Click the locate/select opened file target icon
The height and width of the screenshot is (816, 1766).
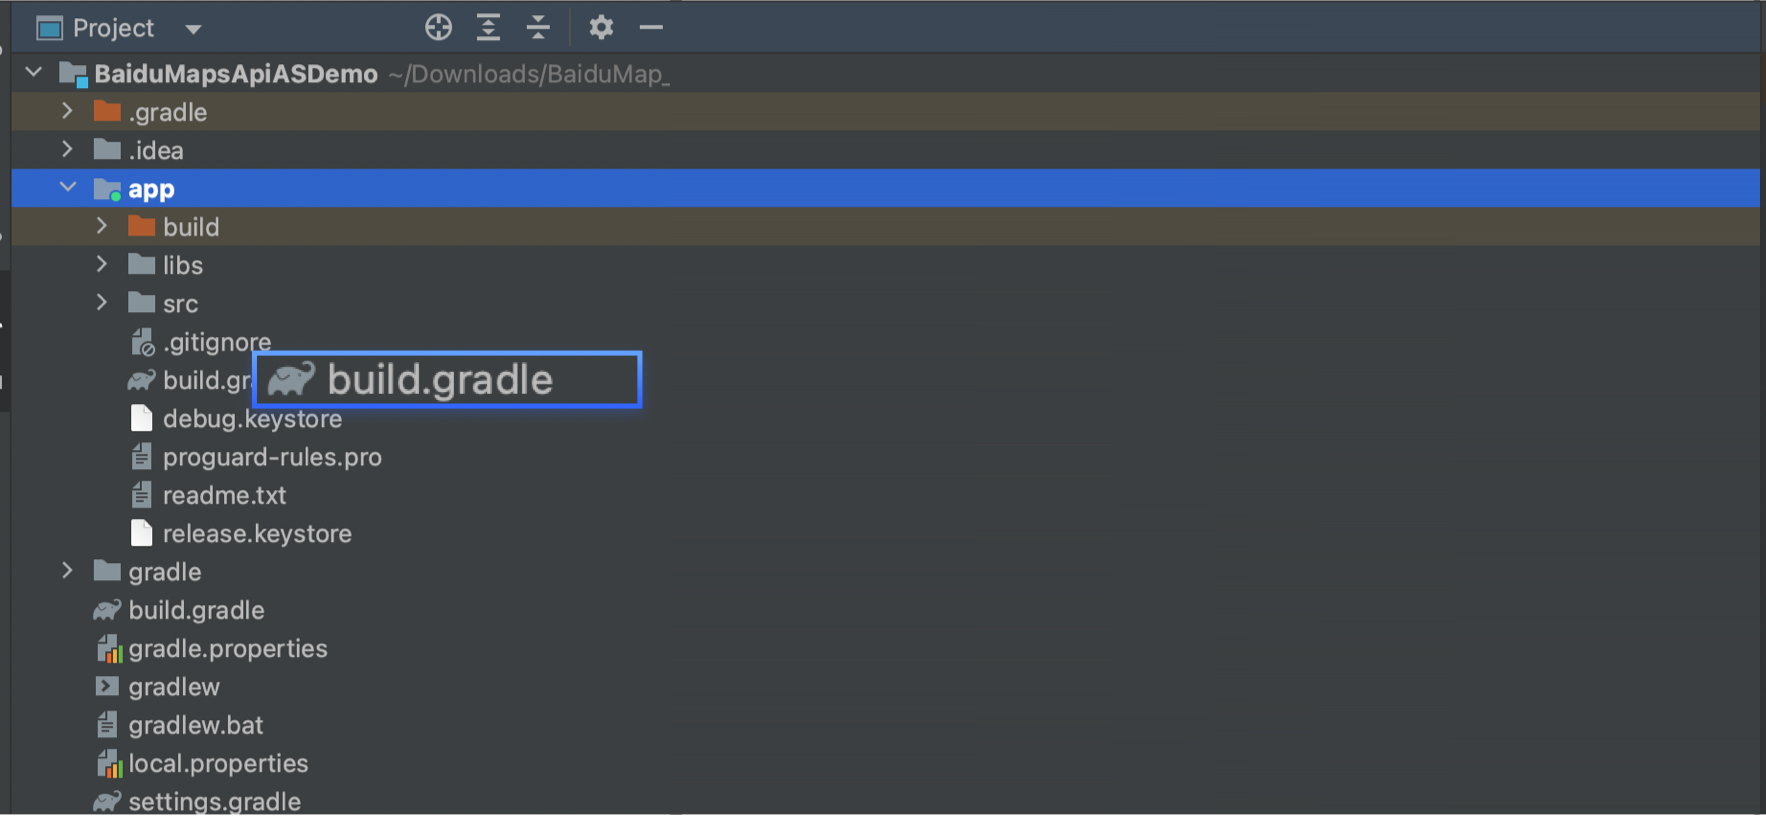click(438, 28)
